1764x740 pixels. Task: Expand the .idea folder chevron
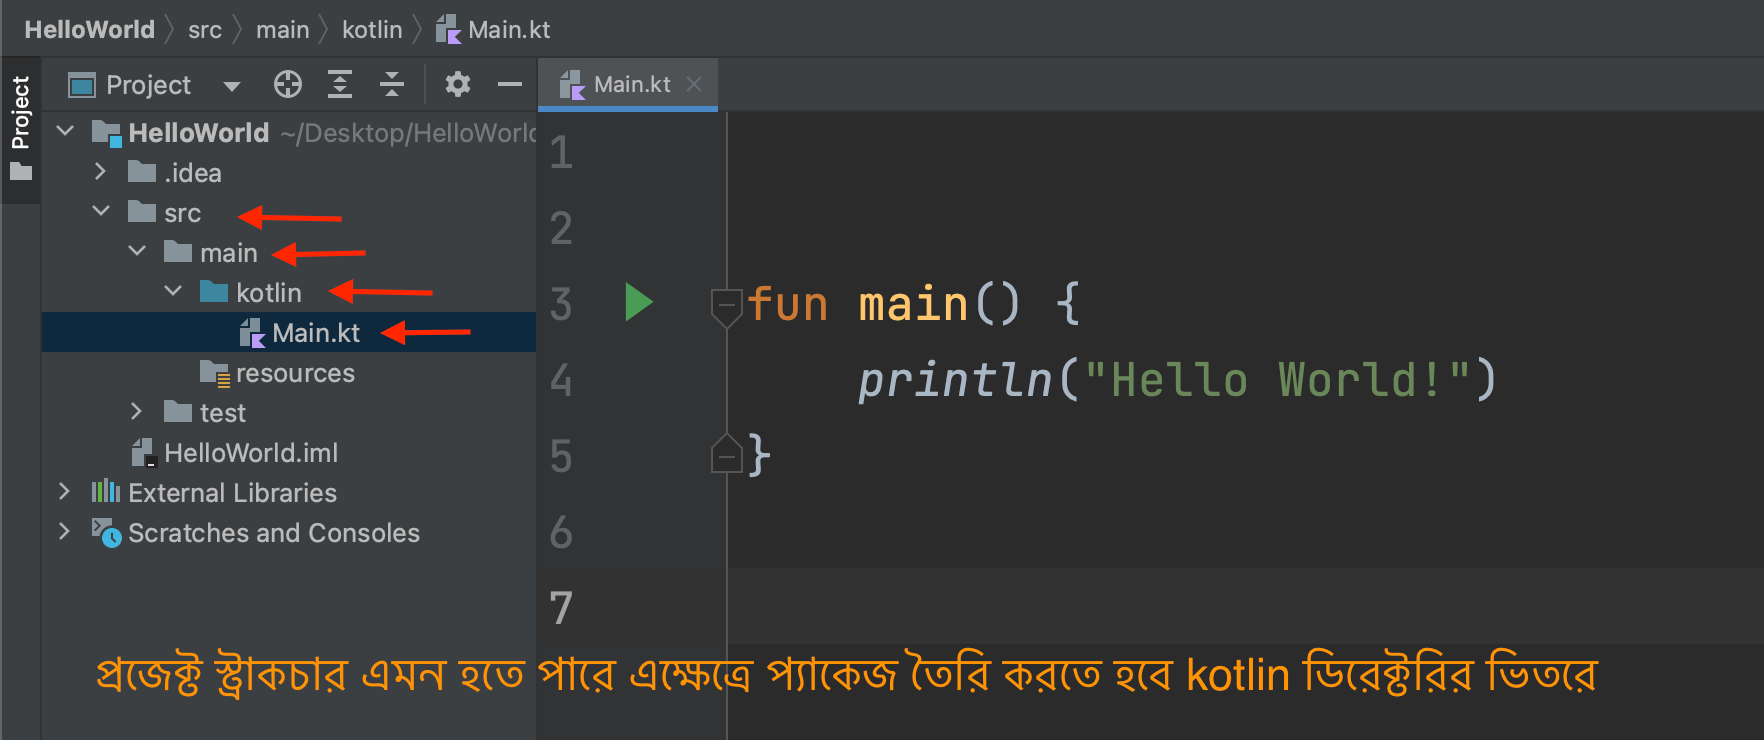[100, 172]
